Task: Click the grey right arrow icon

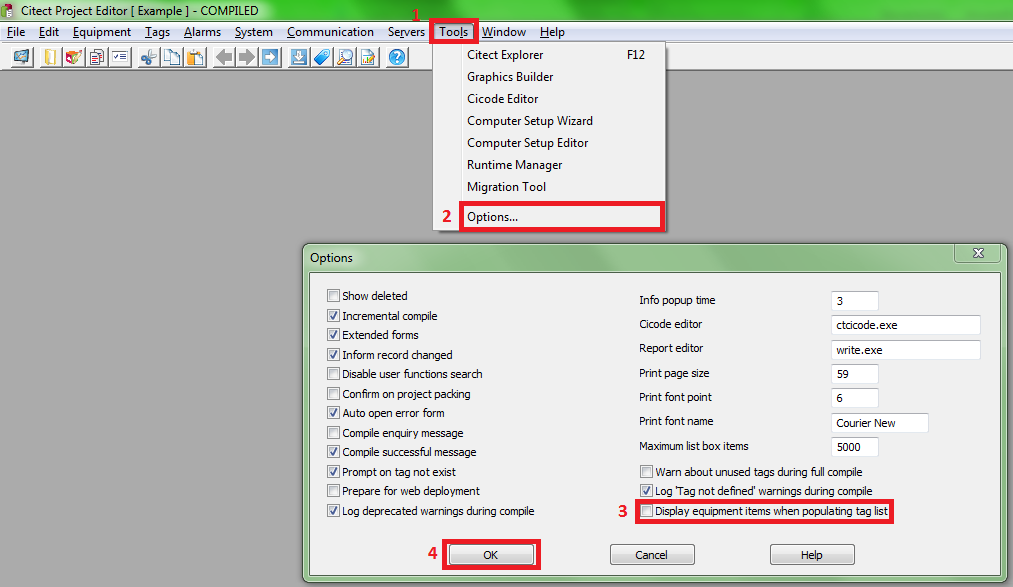Action: click(247, 57)
